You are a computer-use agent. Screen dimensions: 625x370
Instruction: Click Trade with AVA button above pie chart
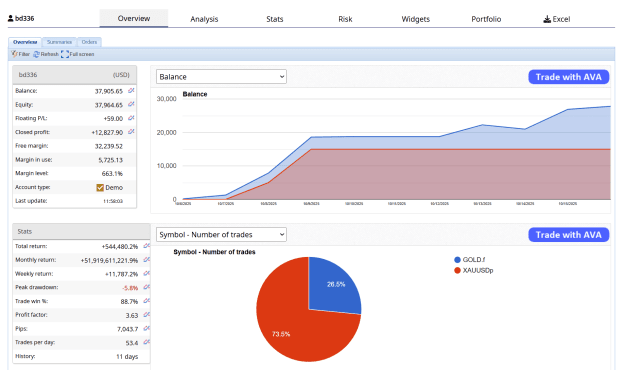point(568,235)
